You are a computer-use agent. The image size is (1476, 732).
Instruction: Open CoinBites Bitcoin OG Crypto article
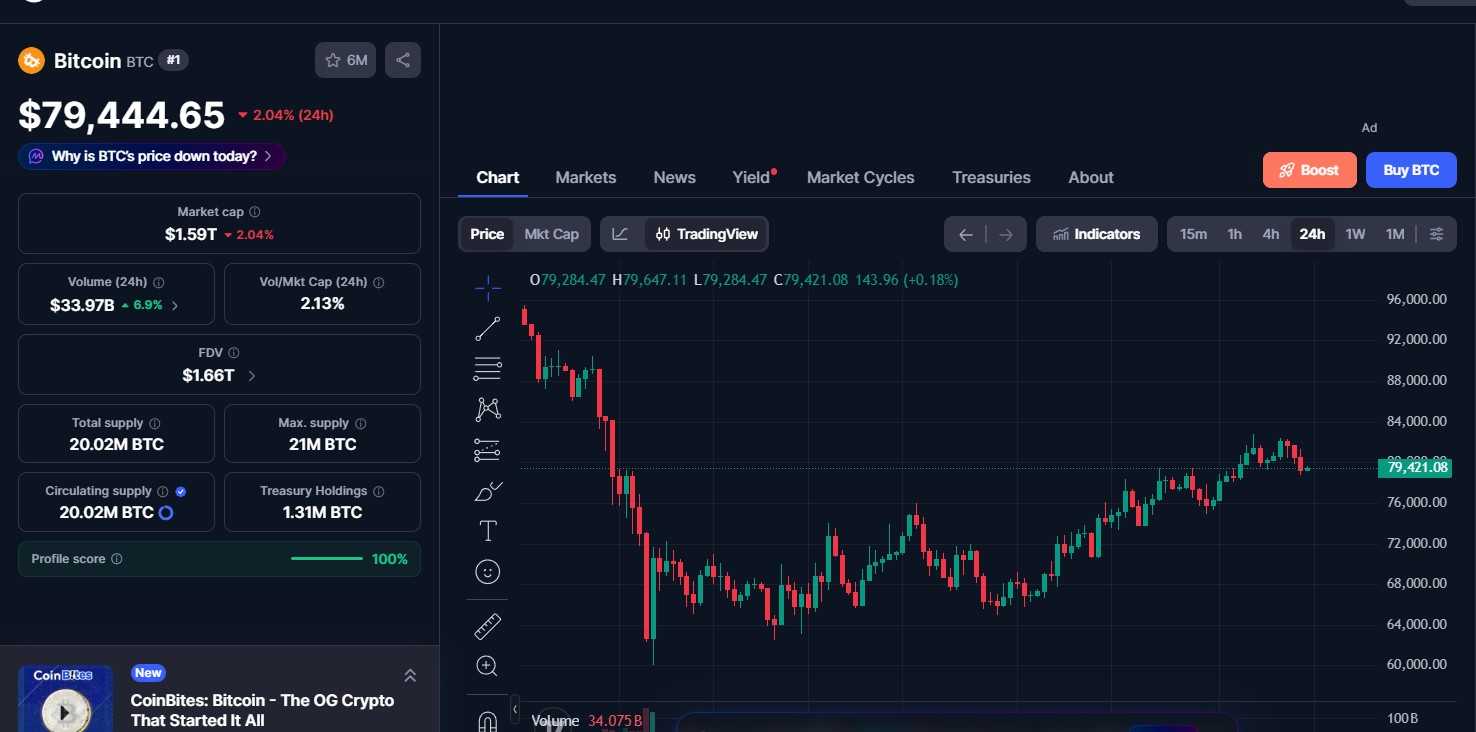[x=262, y=710]
